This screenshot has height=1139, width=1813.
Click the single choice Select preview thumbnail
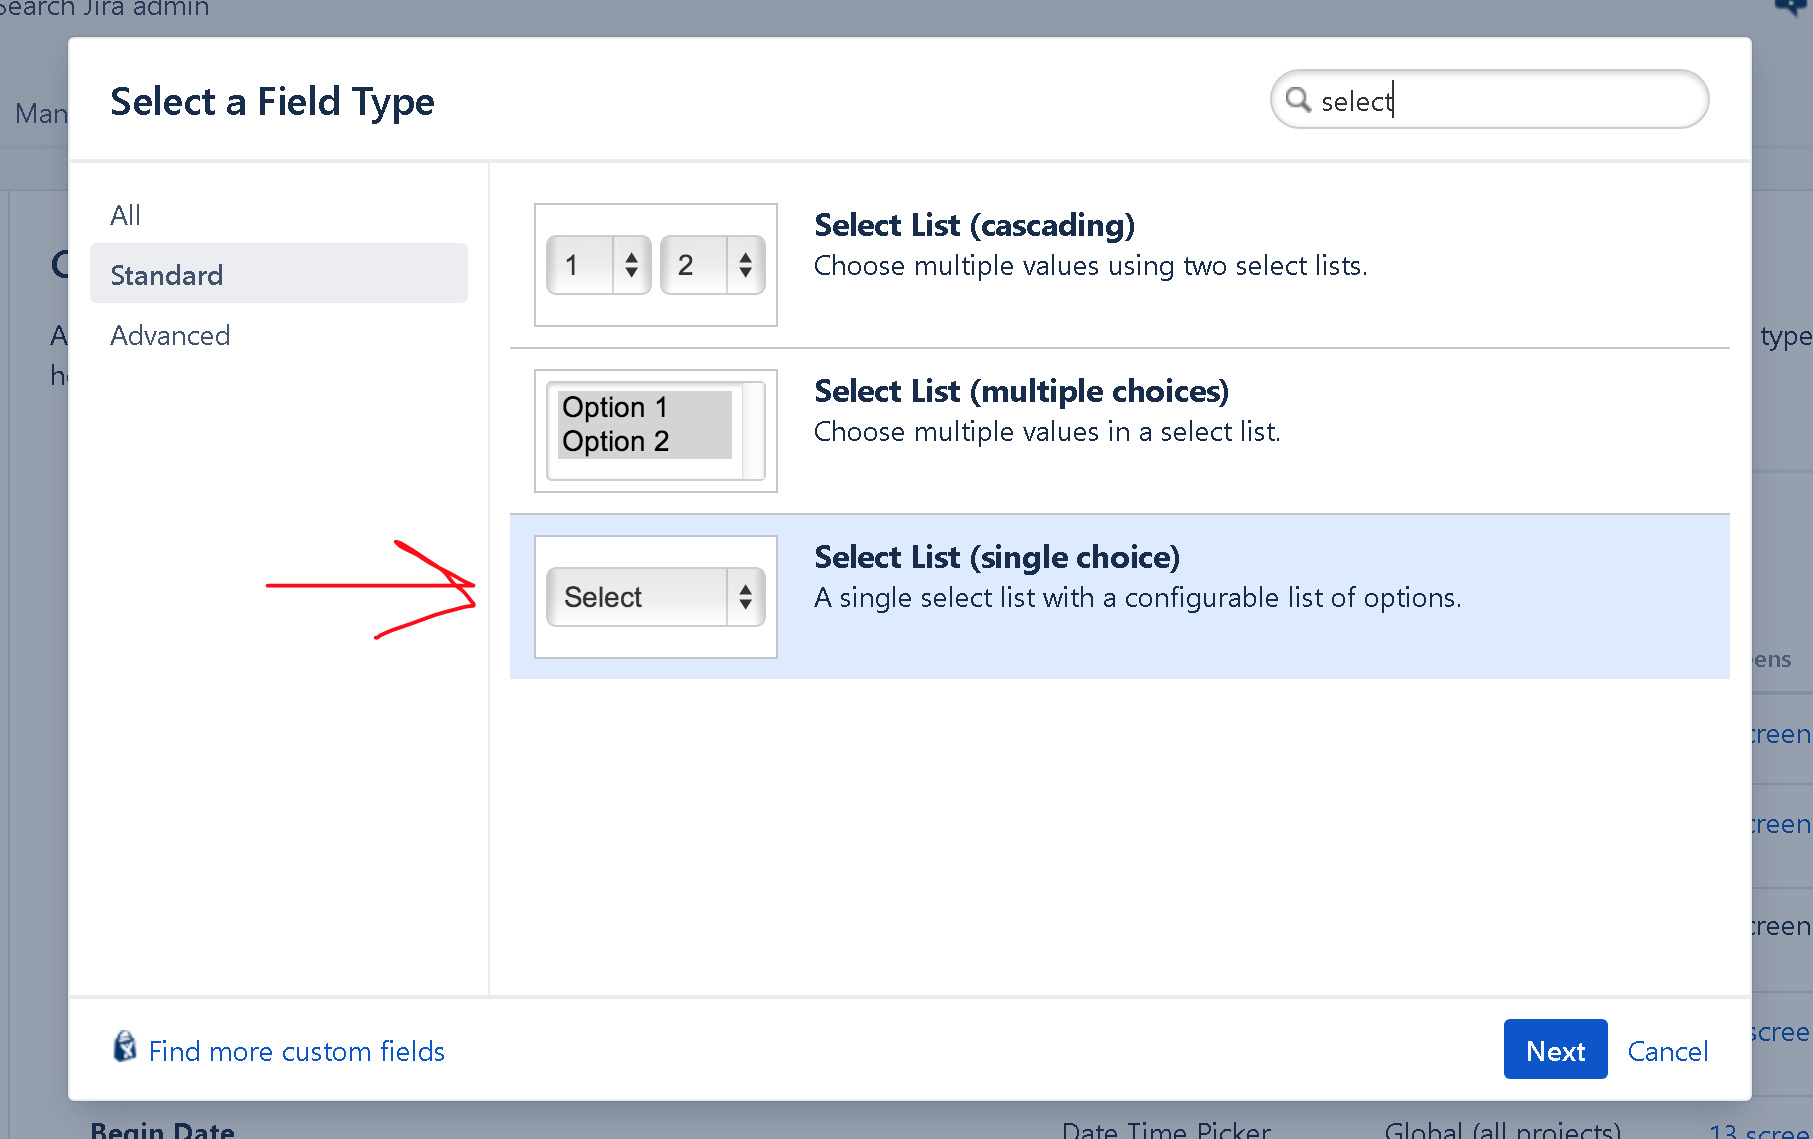coord(656,597)
